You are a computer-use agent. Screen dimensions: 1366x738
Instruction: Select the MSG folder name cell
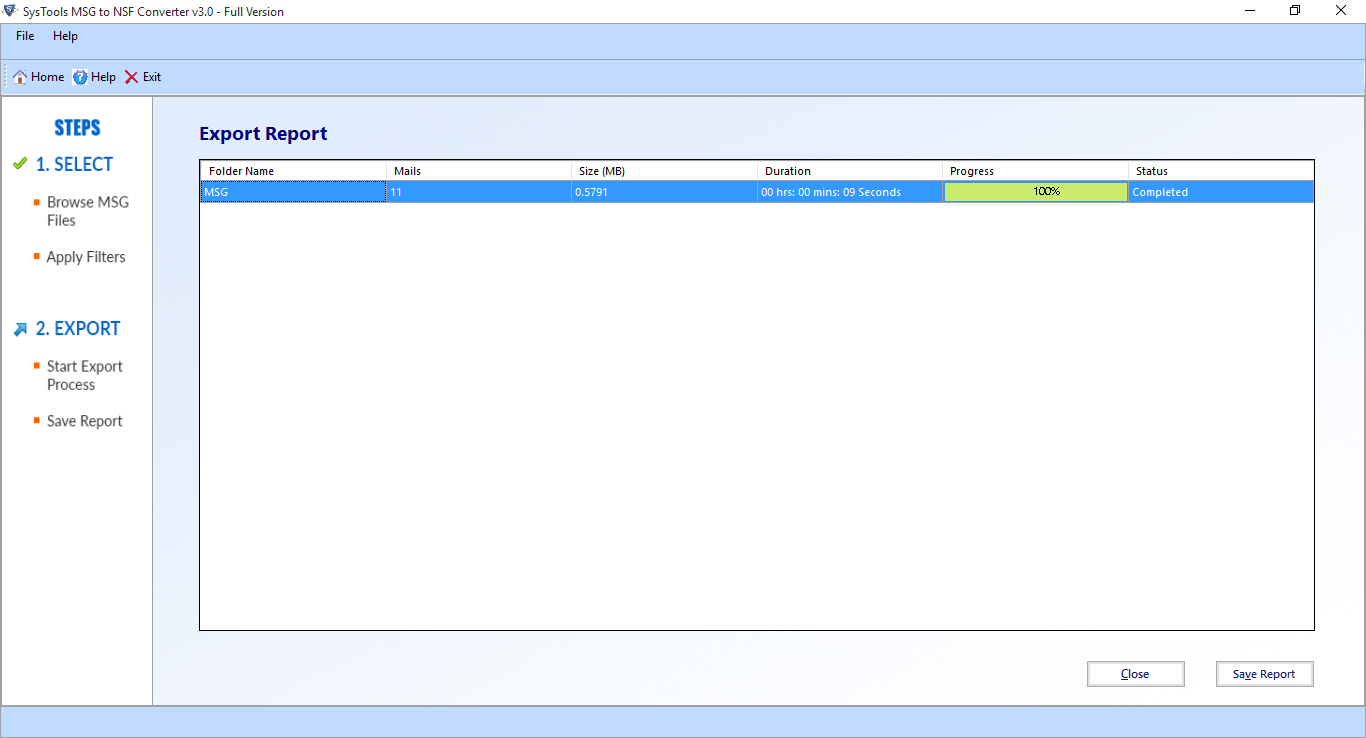(x=293, y=192)
